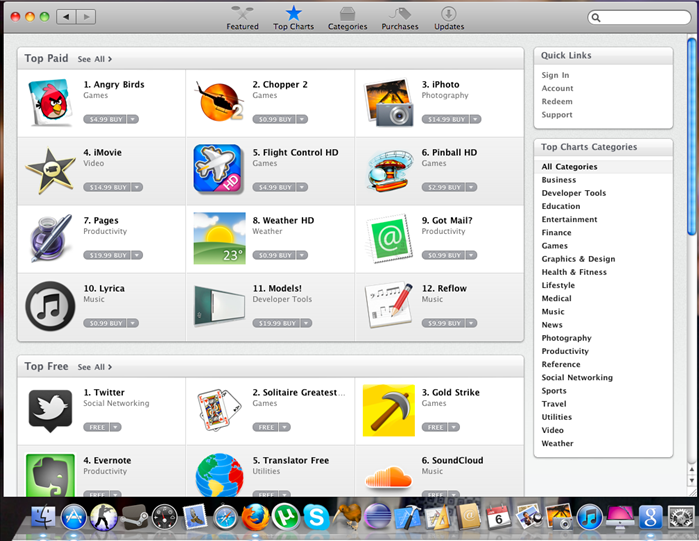Click the scrollbar down arrow
The width and height of the screenshot is (699, 541).
(691, 481)
